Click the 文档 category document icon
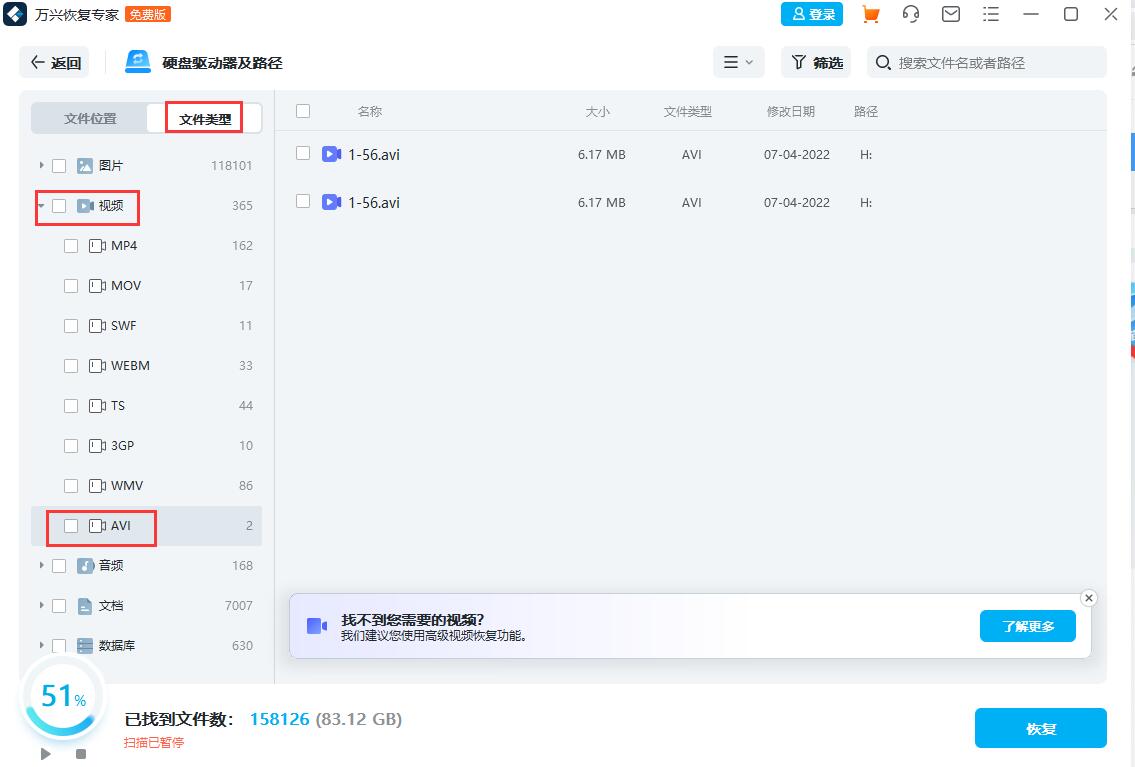 pyautogui.click(x=85, y=606)
